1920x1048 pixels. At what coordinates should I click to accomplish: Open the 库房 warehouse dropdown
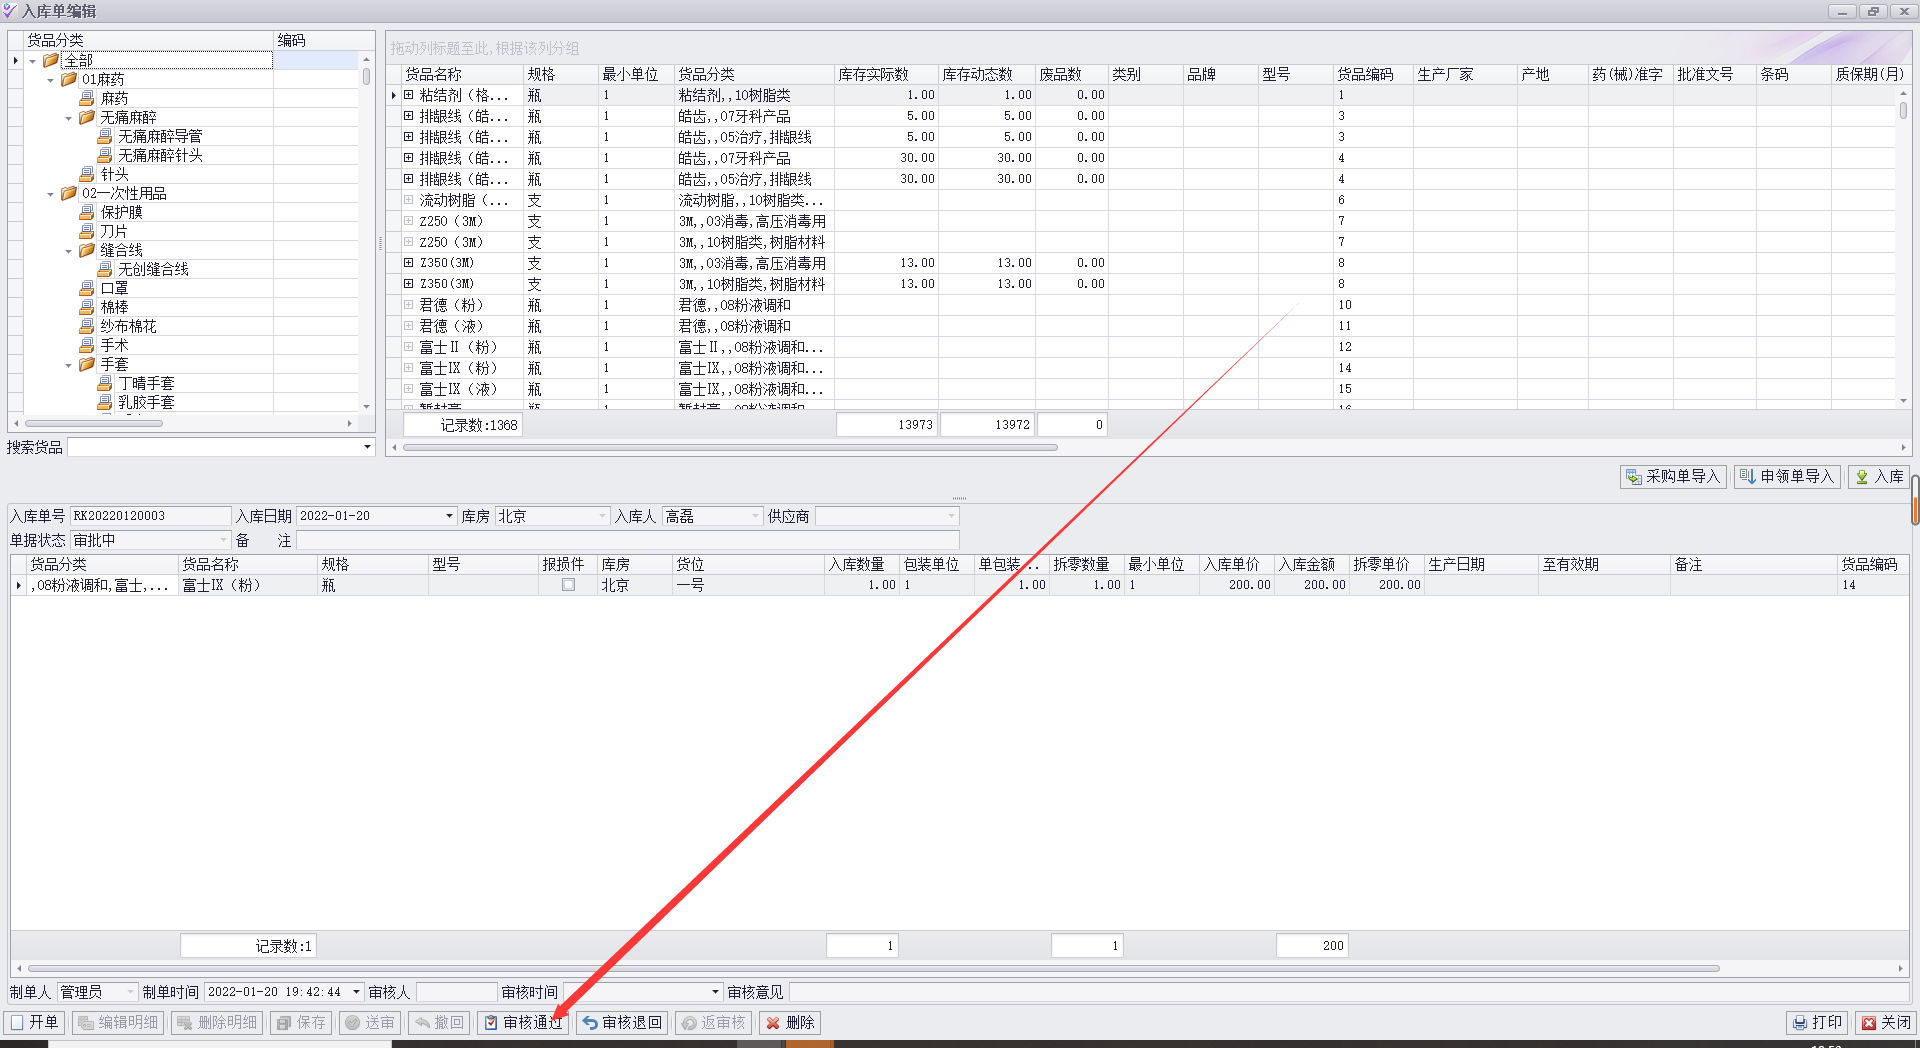click(602, 516)
